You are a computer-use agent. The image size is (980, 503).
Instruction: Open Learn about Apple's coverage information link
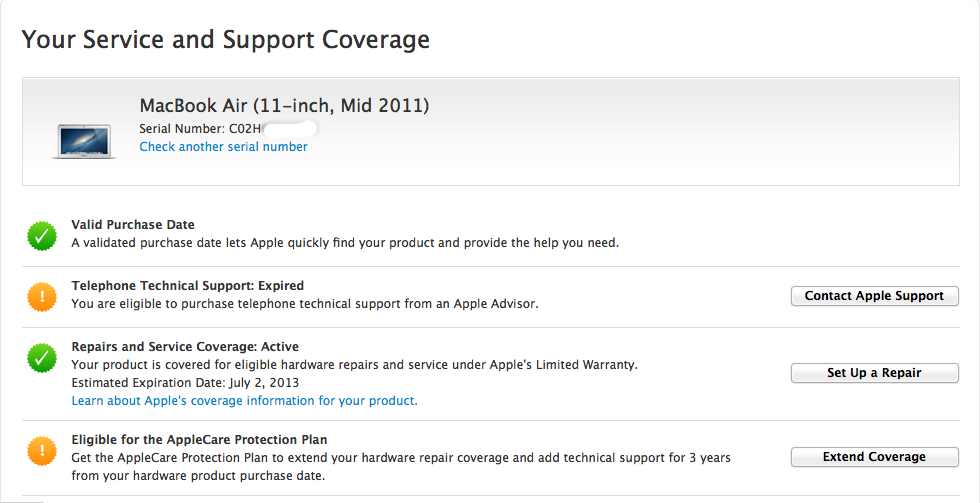(244, 401)
